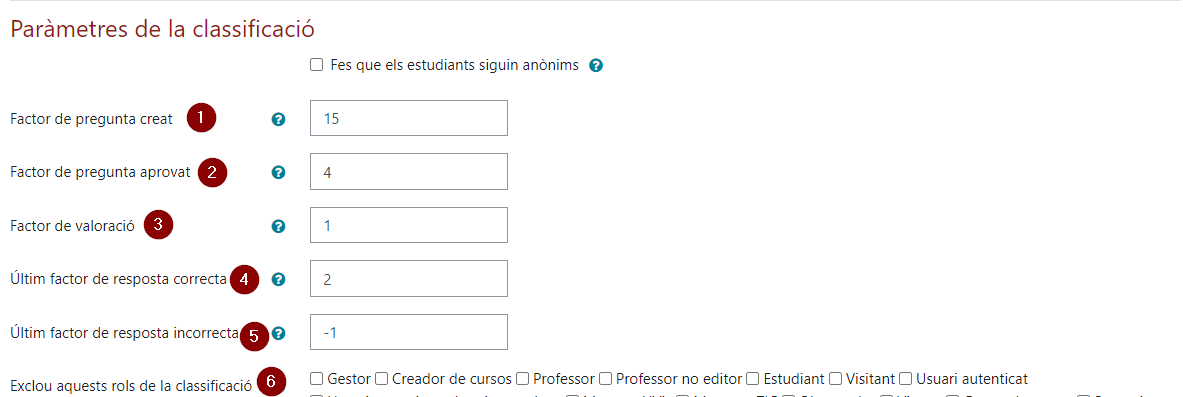Click red marker number 1
1183x397 pixels.
tap(201, 118)
